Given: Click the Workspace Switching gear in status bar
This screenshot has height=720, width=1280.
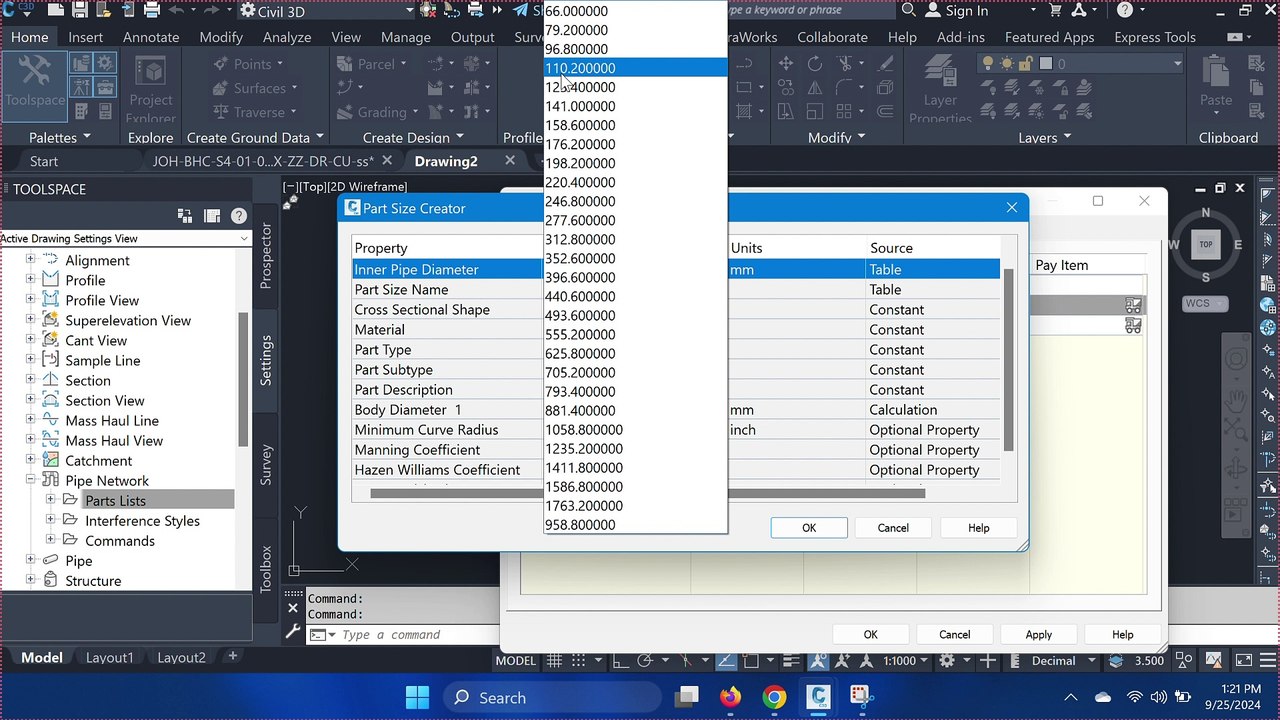Looking at the screenshot, I should (x=946, y=661).
